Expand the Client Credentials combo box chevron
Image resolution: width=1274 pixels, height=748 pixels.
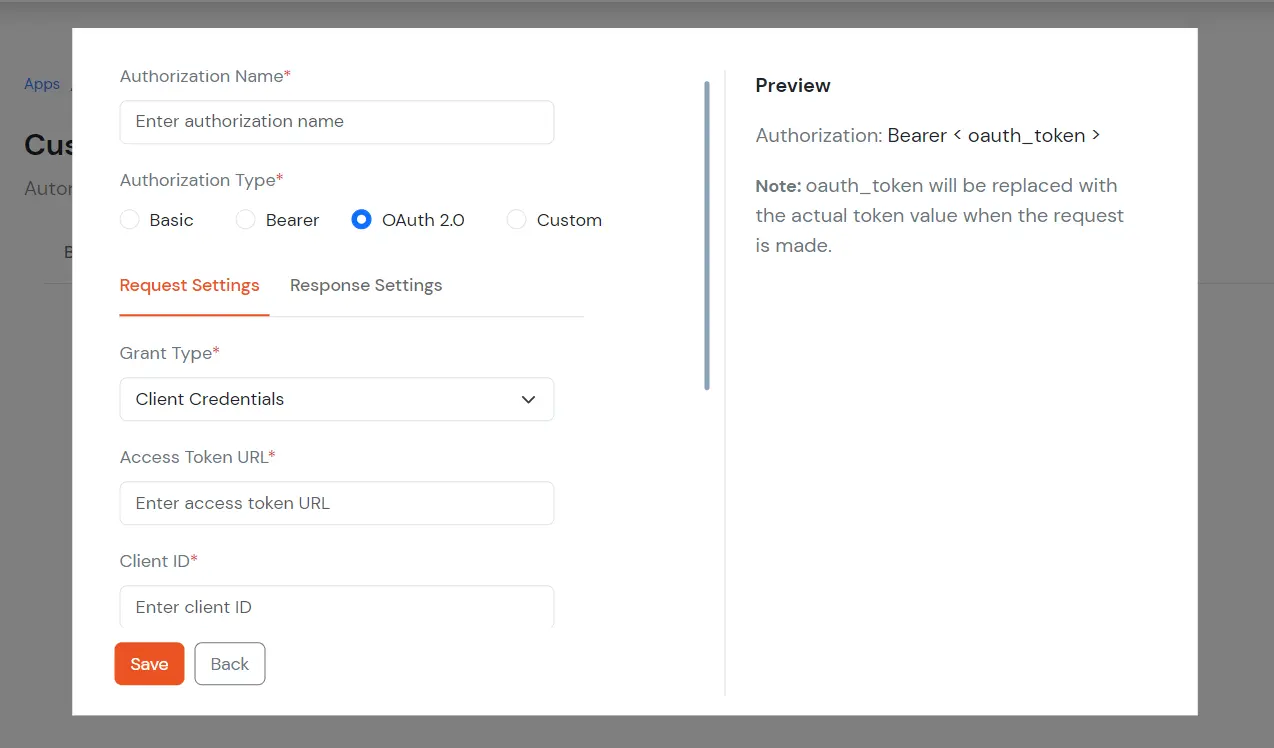528,399
